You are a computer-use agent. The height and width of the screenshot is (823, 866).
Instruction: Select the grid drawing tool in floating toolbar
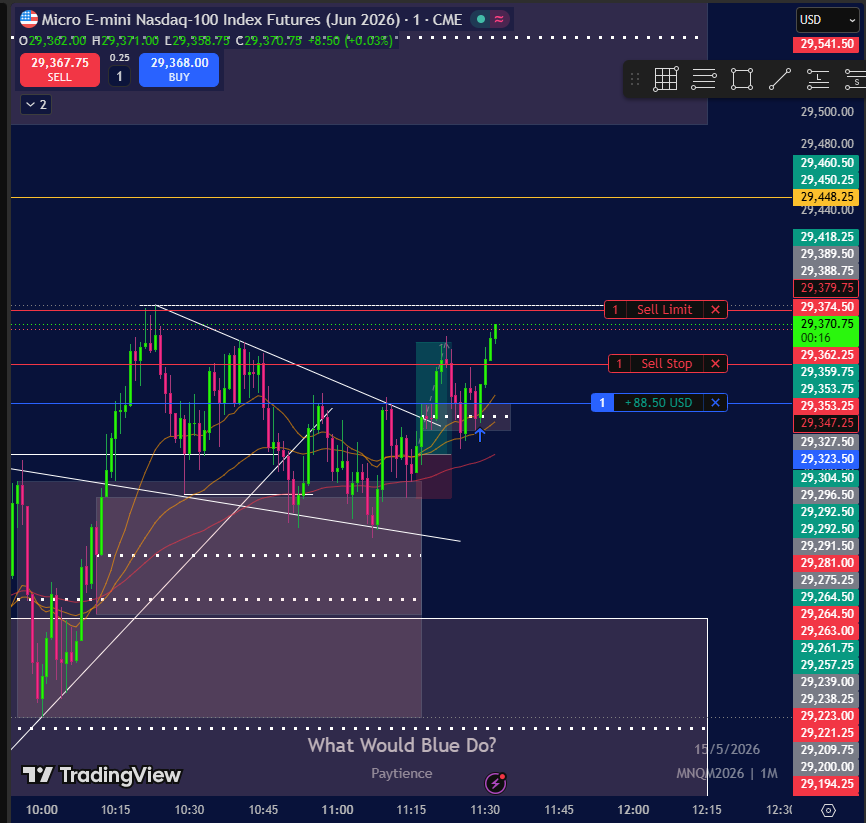666,79
